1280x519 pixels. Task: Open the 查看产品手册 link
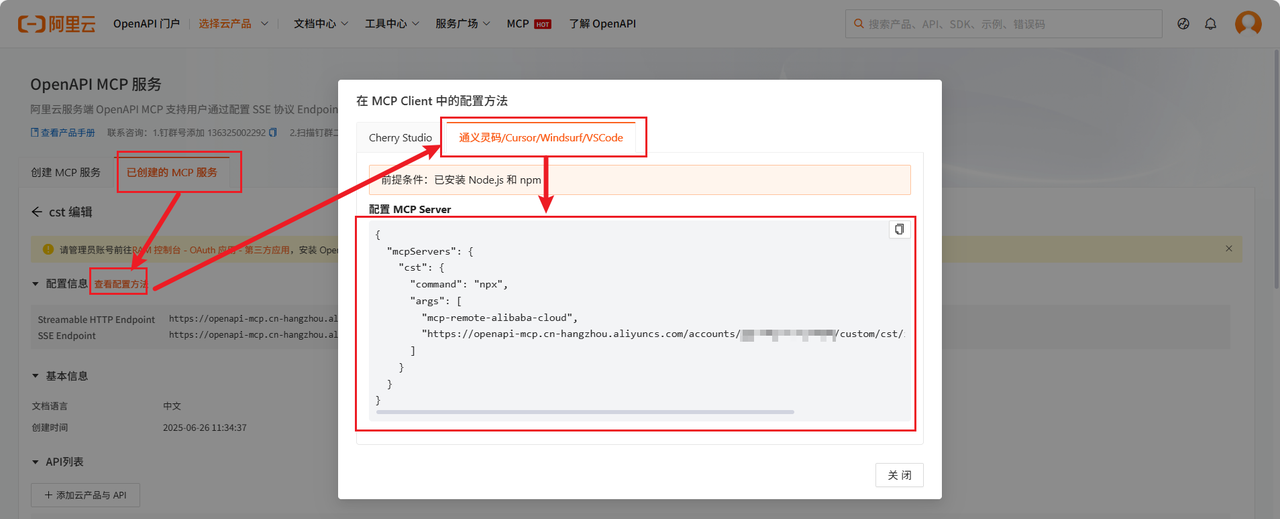[x=63, y=132]
